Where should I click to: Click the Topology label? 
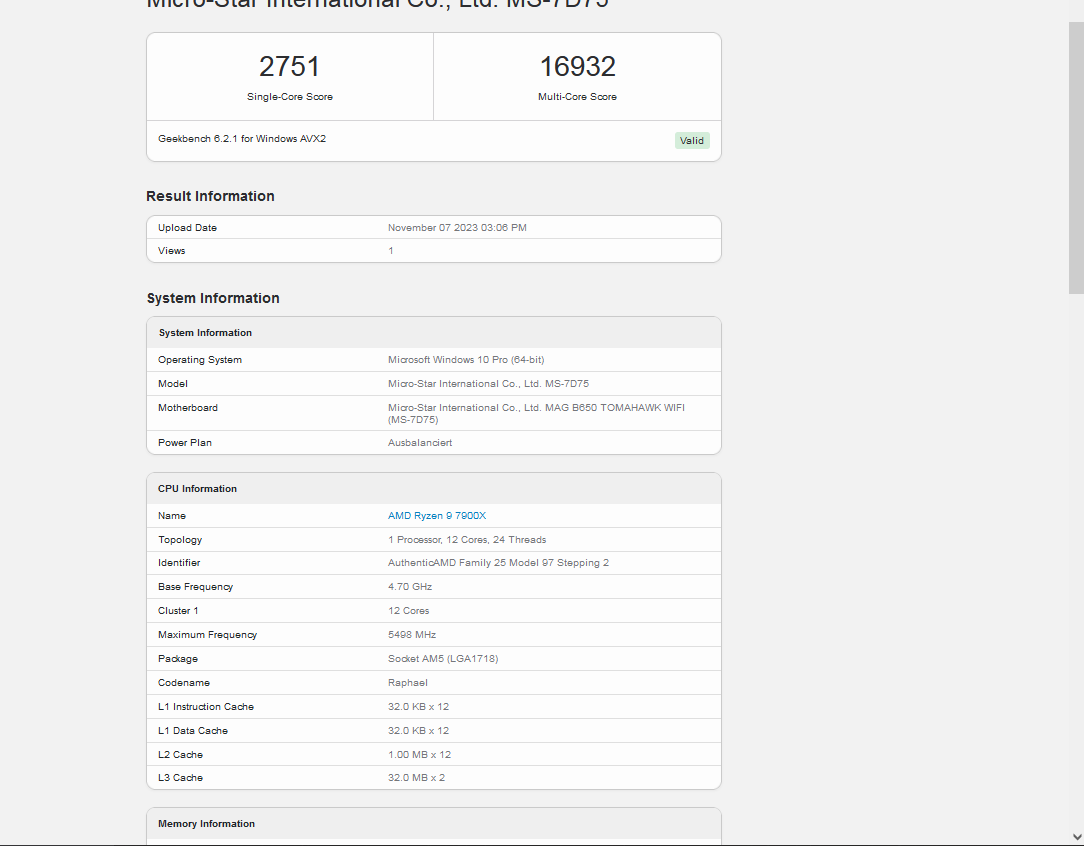coord(180,540)
